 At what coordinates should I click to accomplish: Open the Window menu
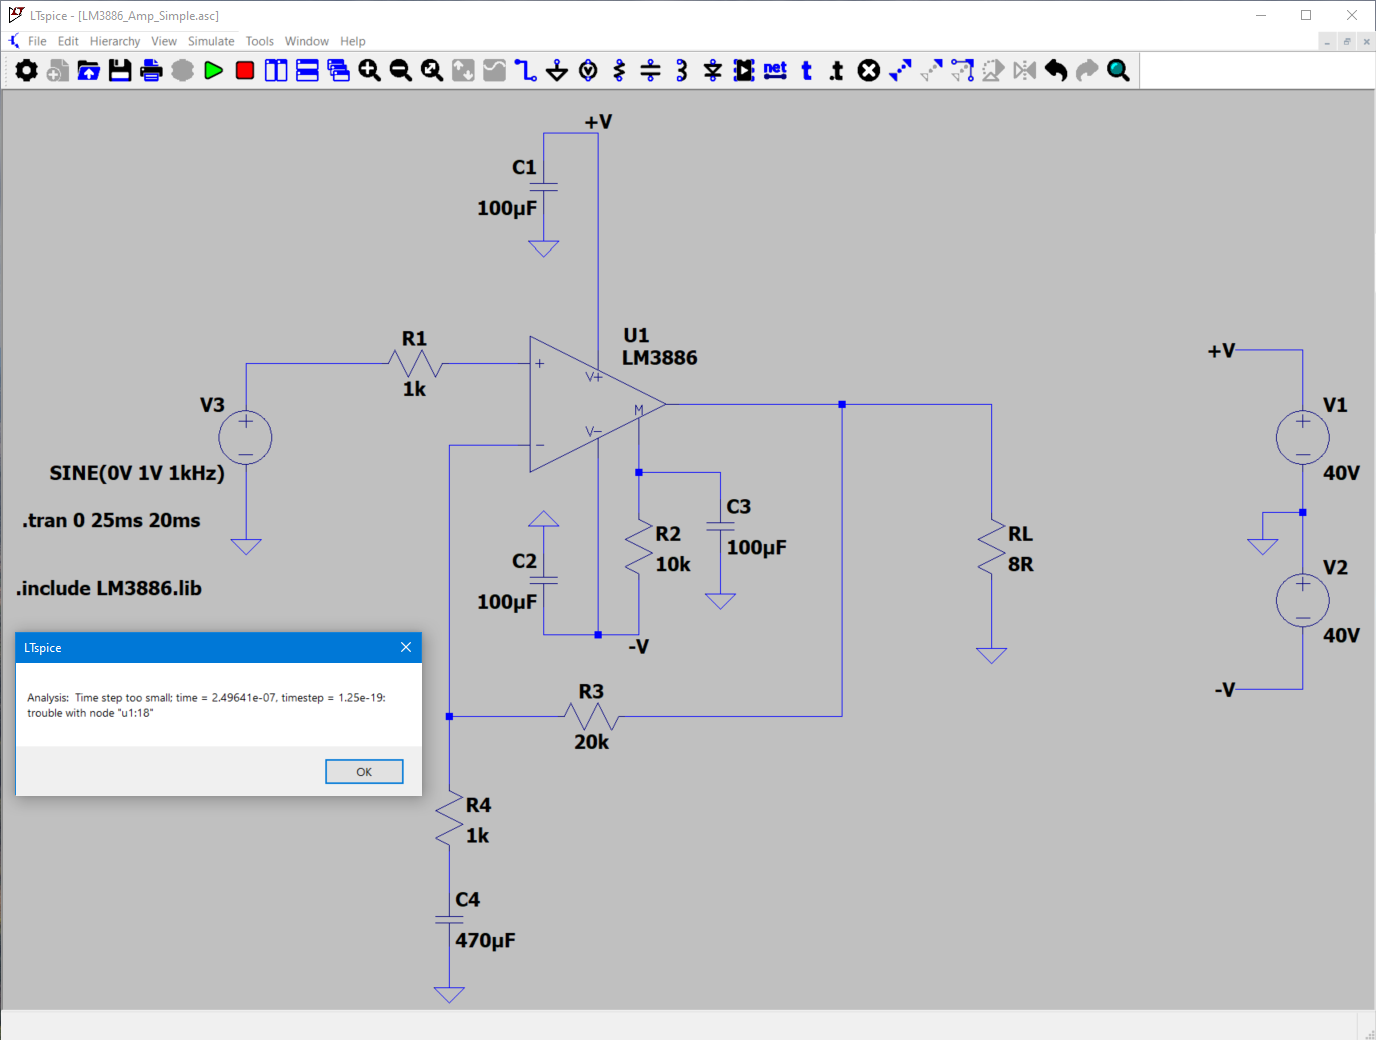[x=307, y=41]
